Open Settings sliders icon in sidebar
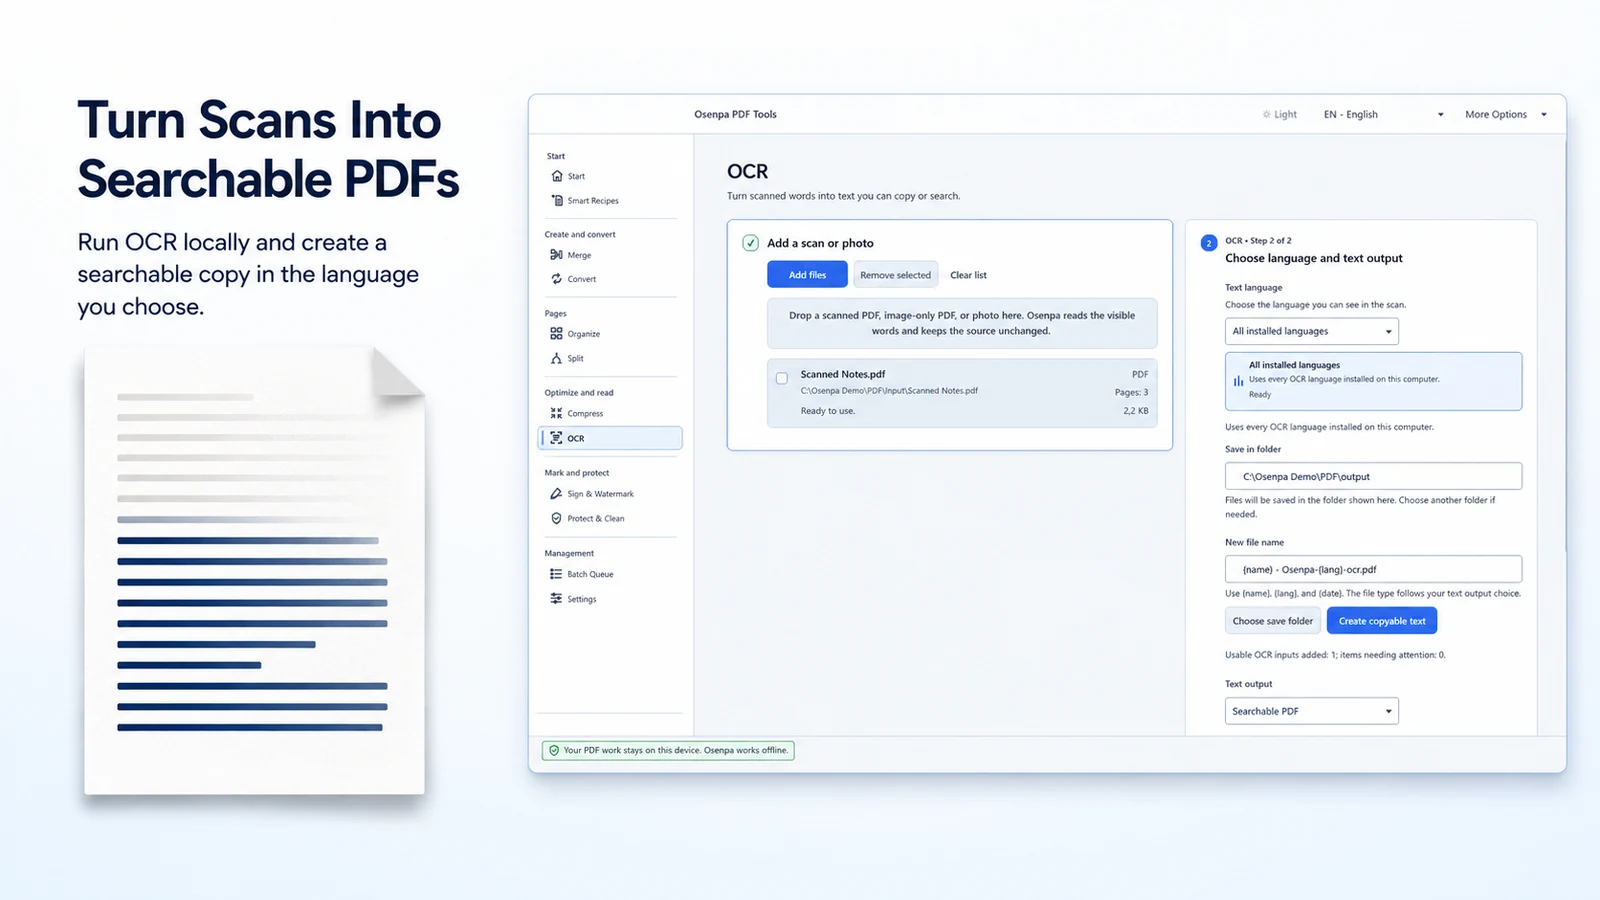Screen dimensions: 1600x900 (556, 599)
